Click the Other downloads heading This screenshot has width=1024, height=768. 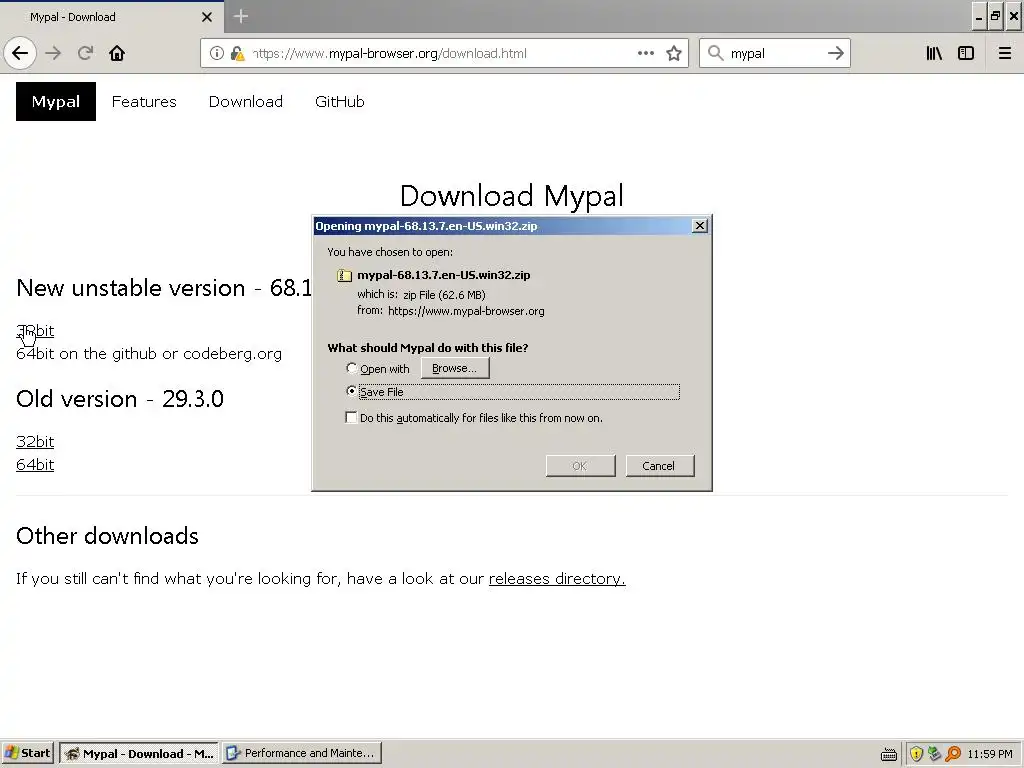point(107,536)
